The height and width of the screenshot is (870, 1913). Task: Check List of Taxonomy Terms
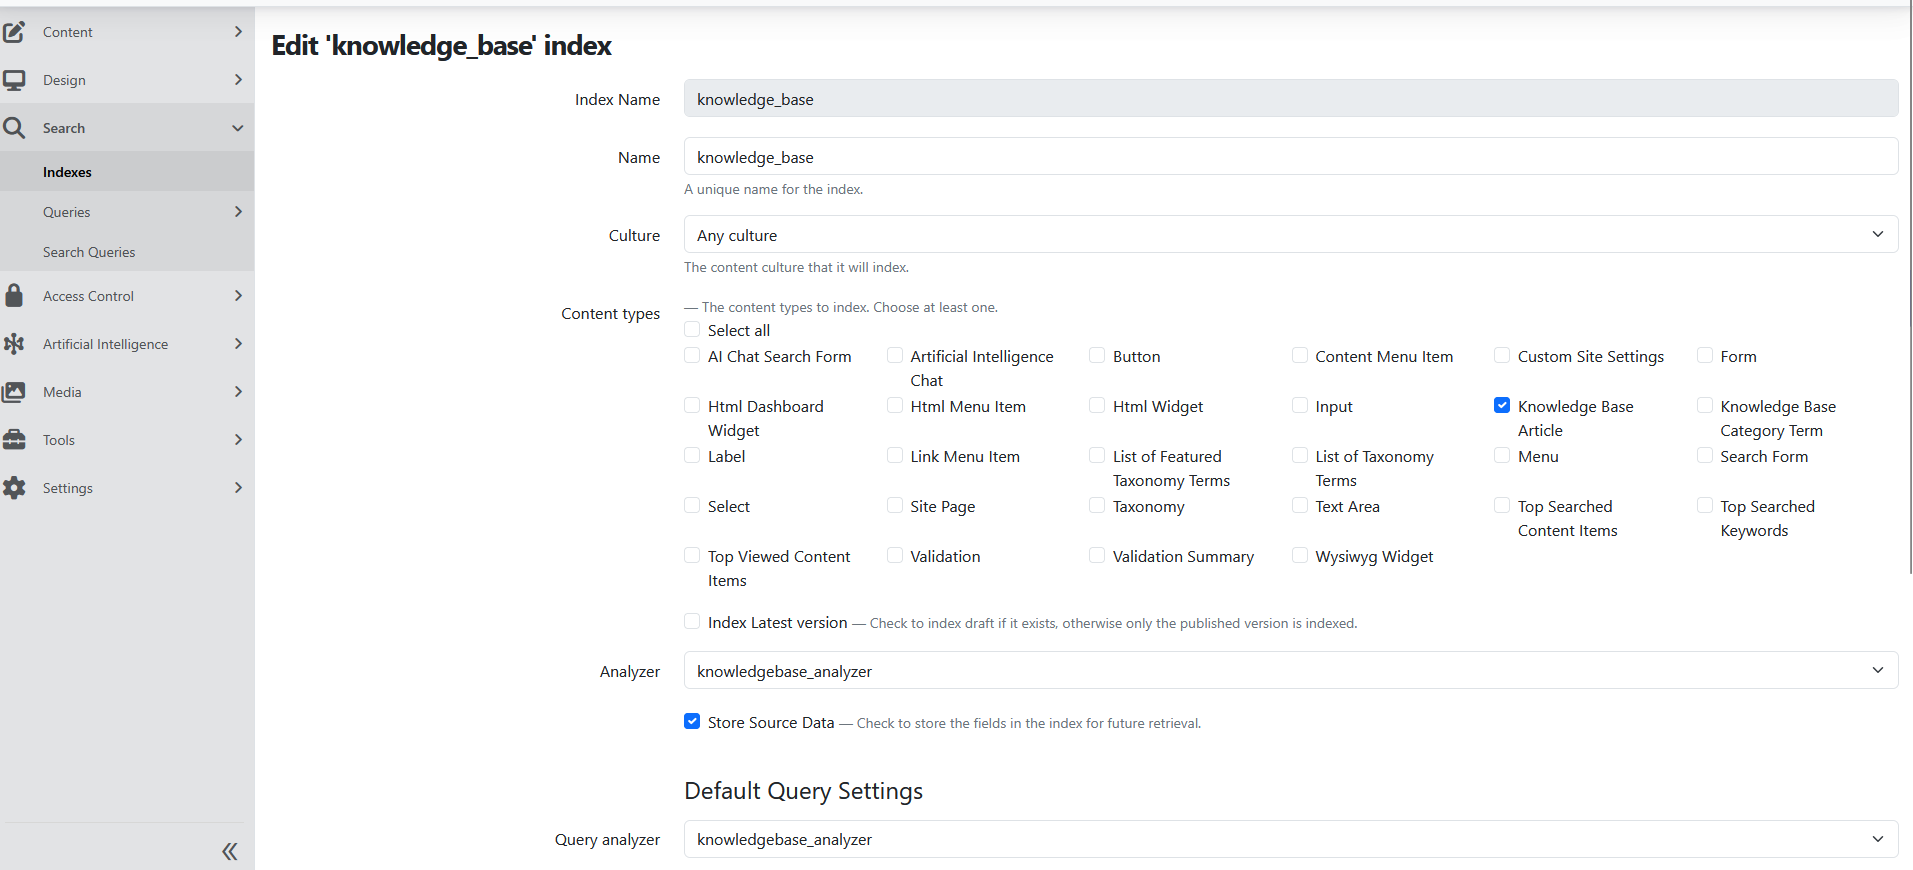pyautogui.click(x=1300, y=455)
